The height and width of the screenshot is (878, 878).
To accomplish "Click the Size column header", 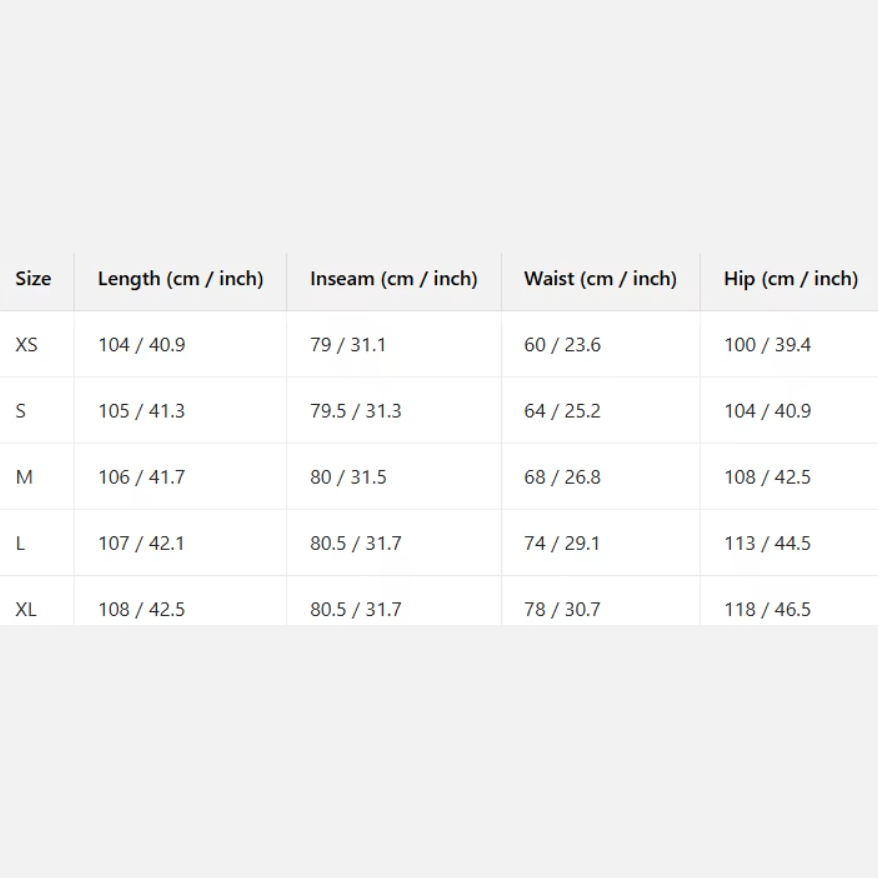I will [x=33, y=279].
